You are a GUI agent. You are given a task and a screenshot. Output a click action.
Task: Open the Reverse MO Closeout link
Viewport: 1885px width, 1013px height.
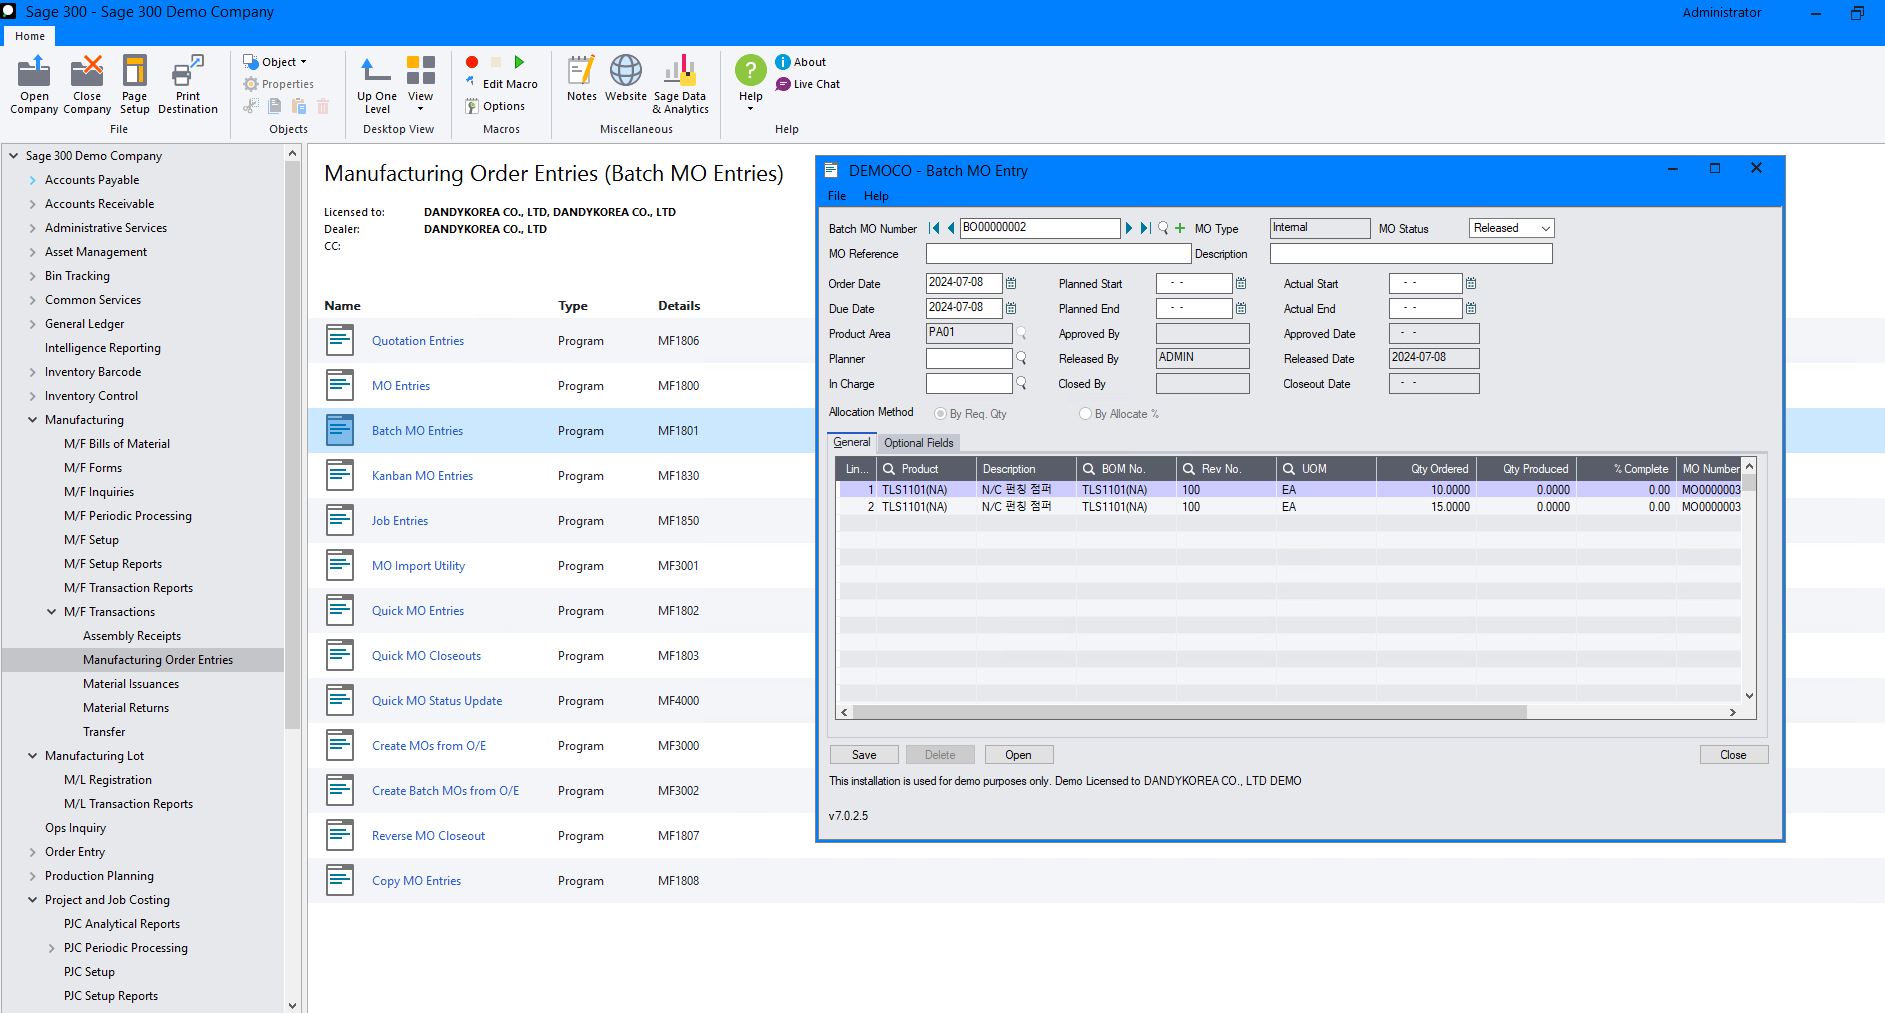[x=428, y=836]
